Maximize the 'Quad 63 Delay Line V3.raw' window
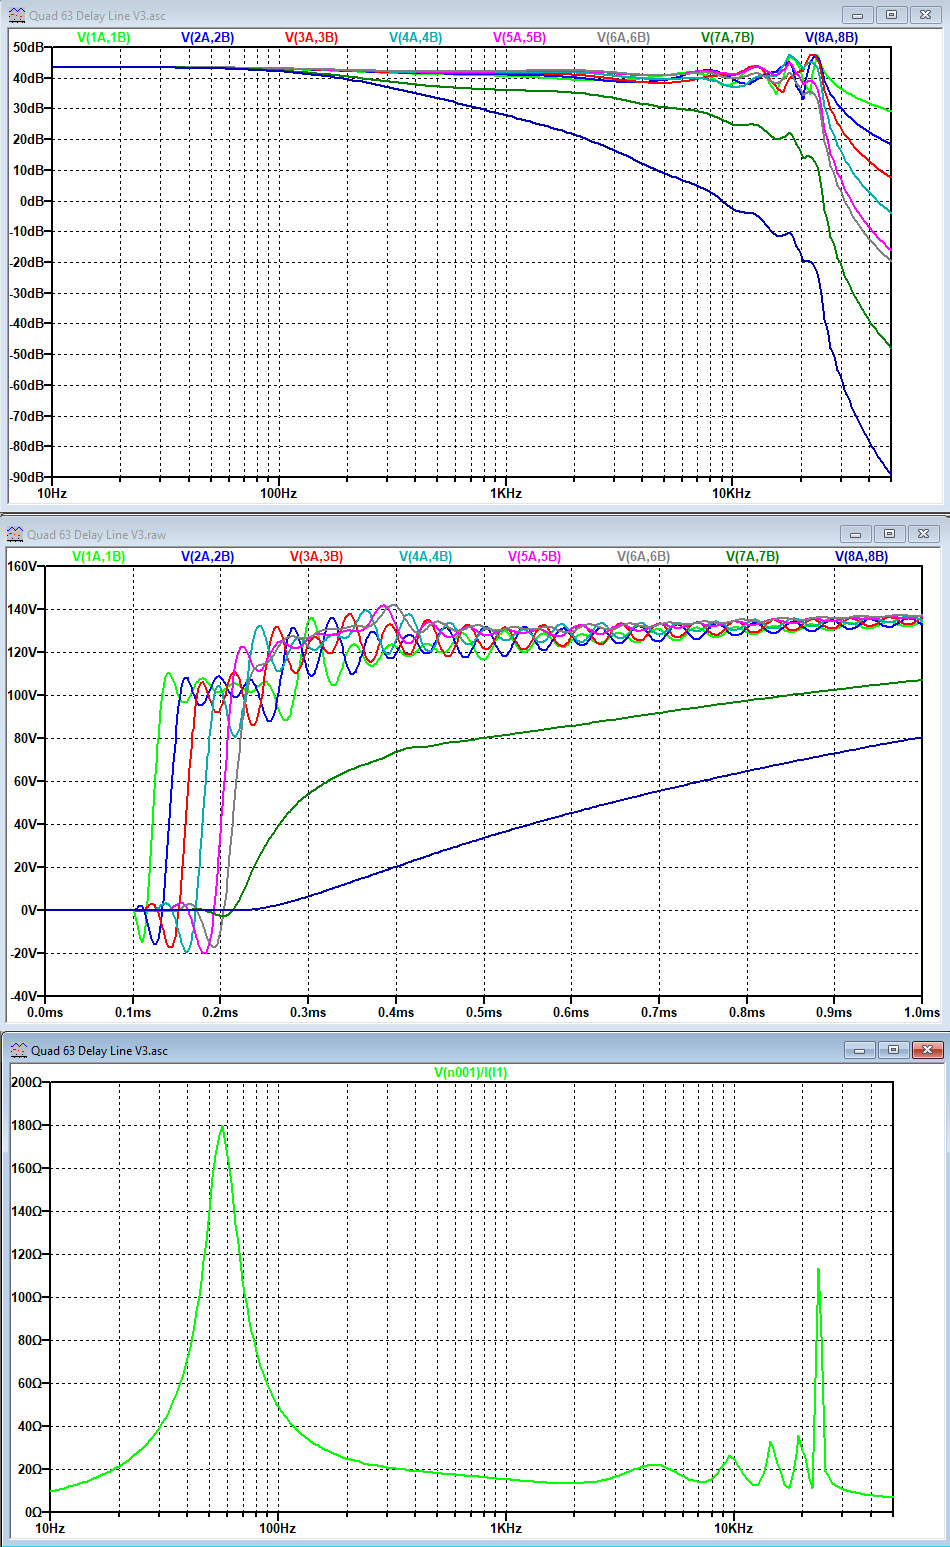Image resolution: width=950 pixels, height=1547 pixels. click(x=889, y=534)
